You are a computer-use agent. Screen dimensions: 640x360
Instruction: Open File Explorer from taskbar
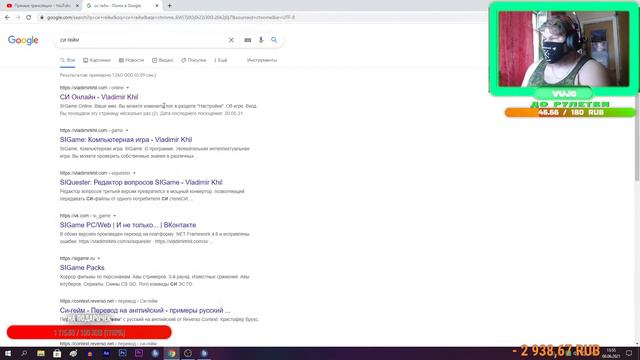coord(41,353)
